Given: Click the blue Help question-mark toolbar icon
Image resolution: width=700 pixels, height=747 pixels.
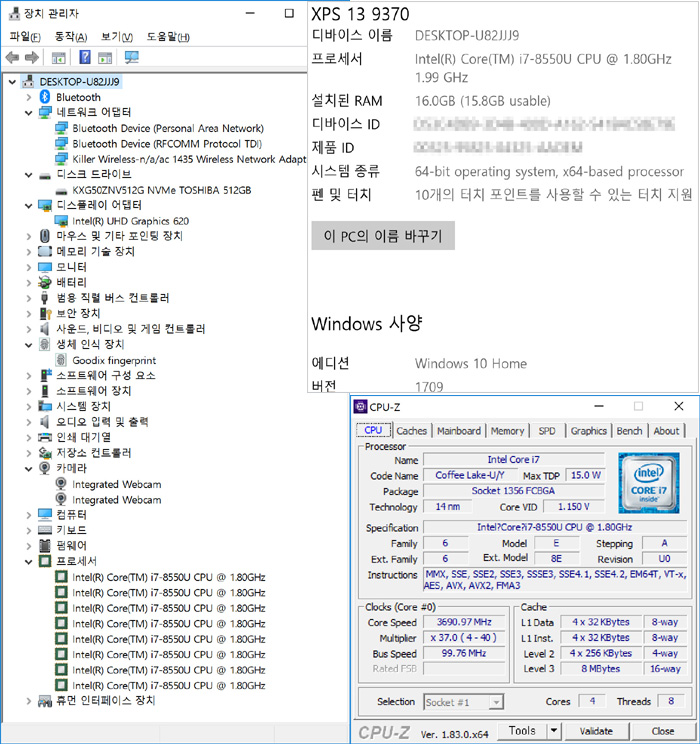Looking at the screenshot, I should pos(84,57).
